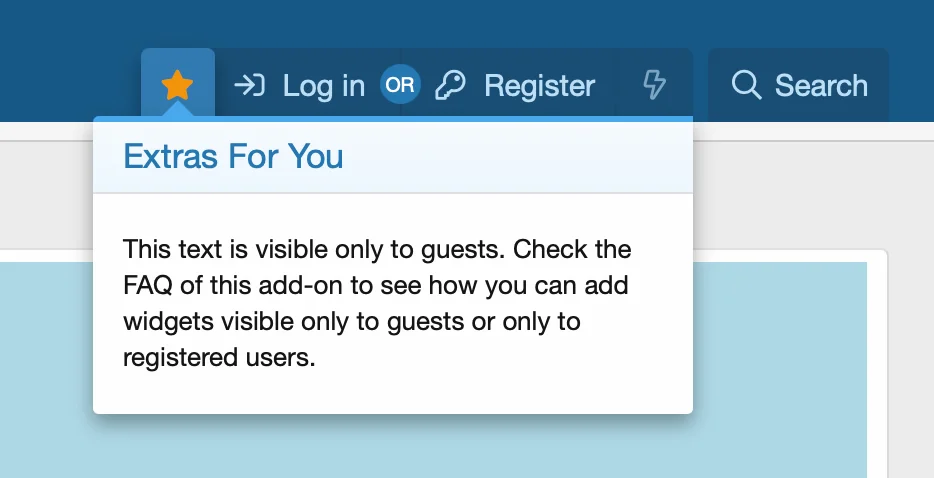Viewport: 934px width, 478px height.
Task: Click the Log in arrow icon
Action: 249,86
